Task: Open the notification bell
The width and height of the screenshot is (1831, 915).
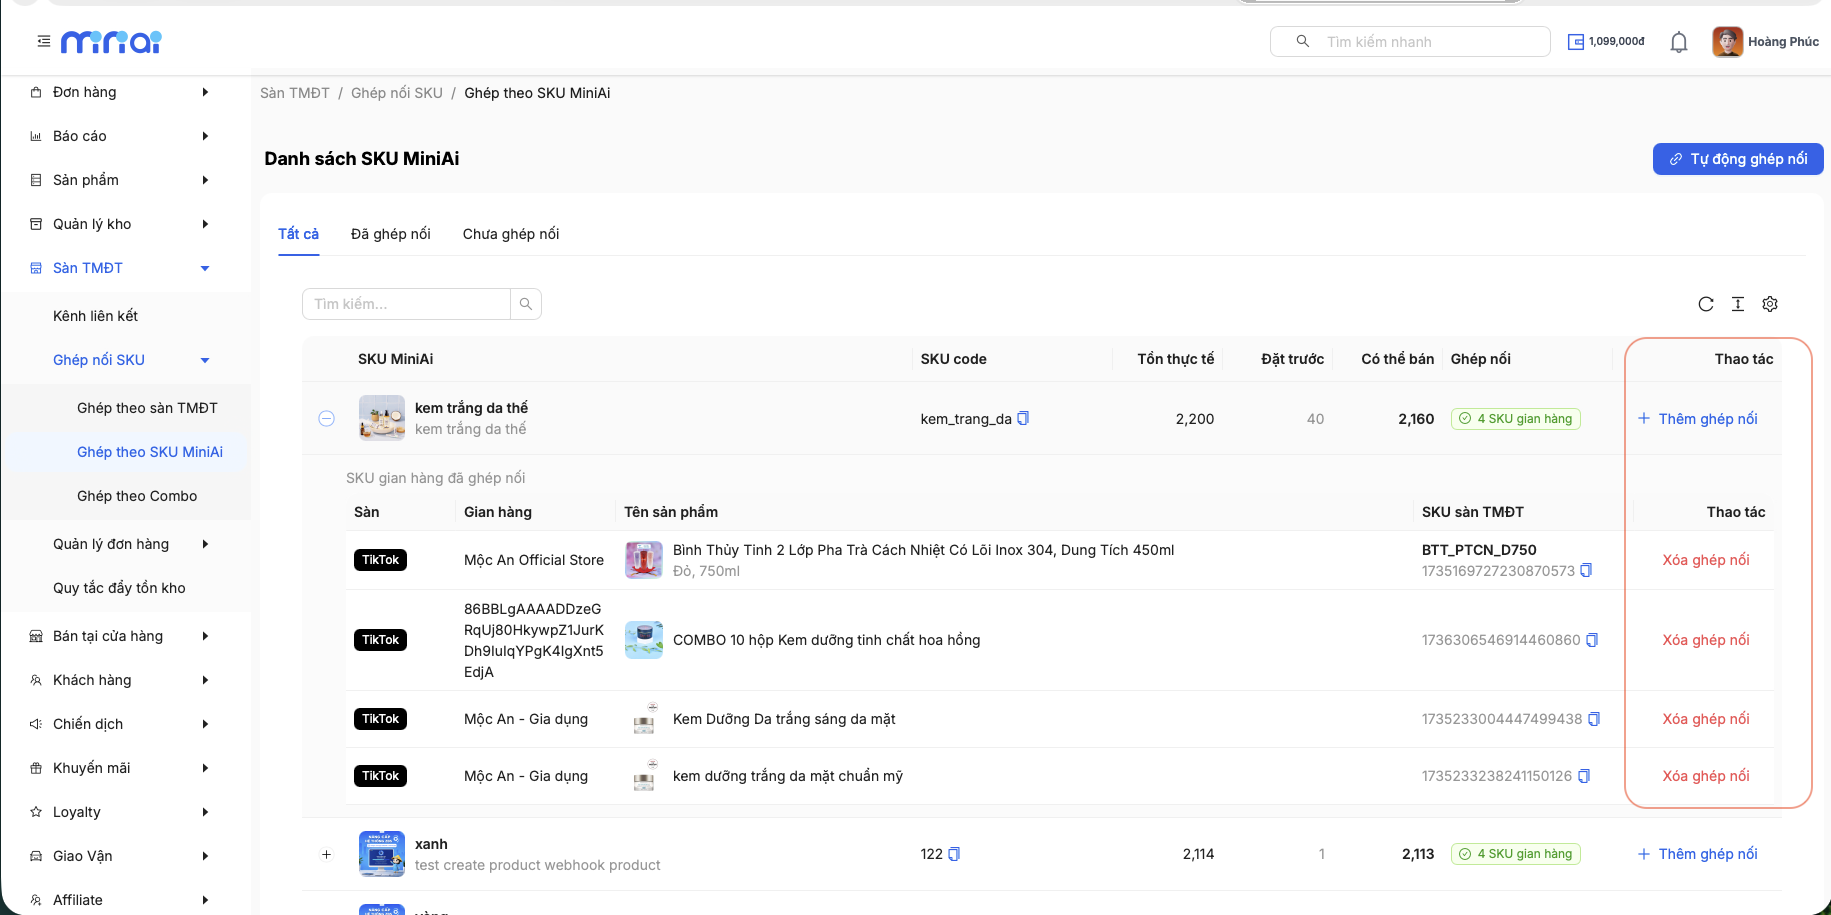Action: [1679, 42]
